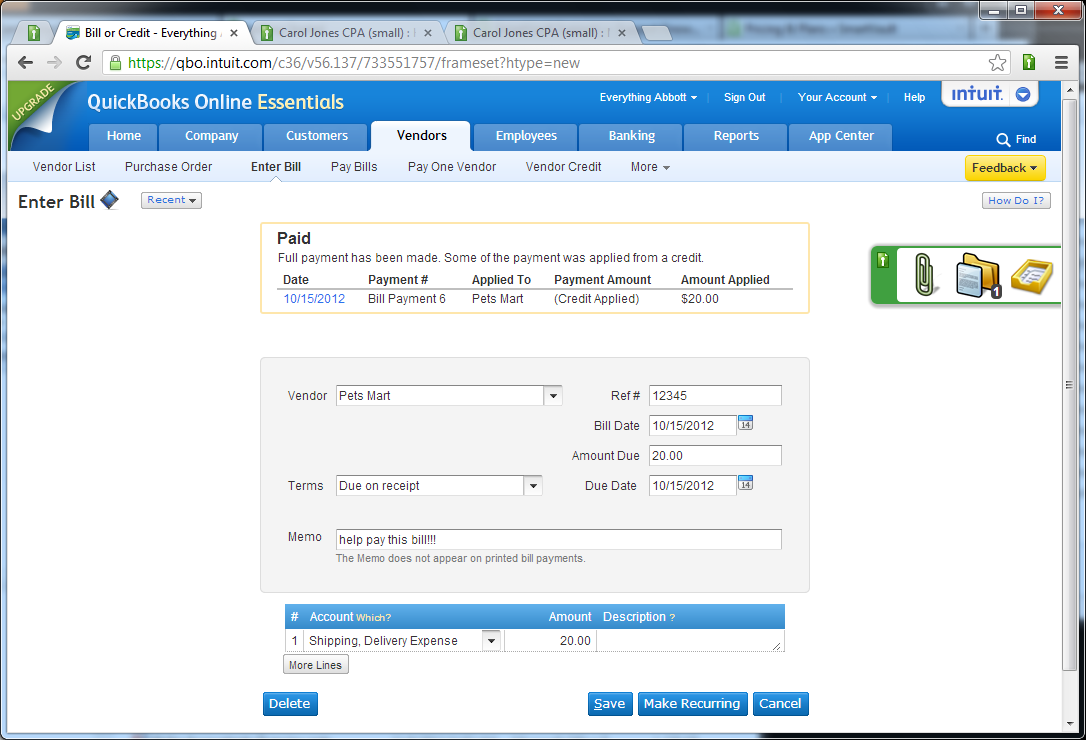Screen dimensions: 1086x740
Task: Close the first Carol Jones CPA tab
Action: click(427, 33)
